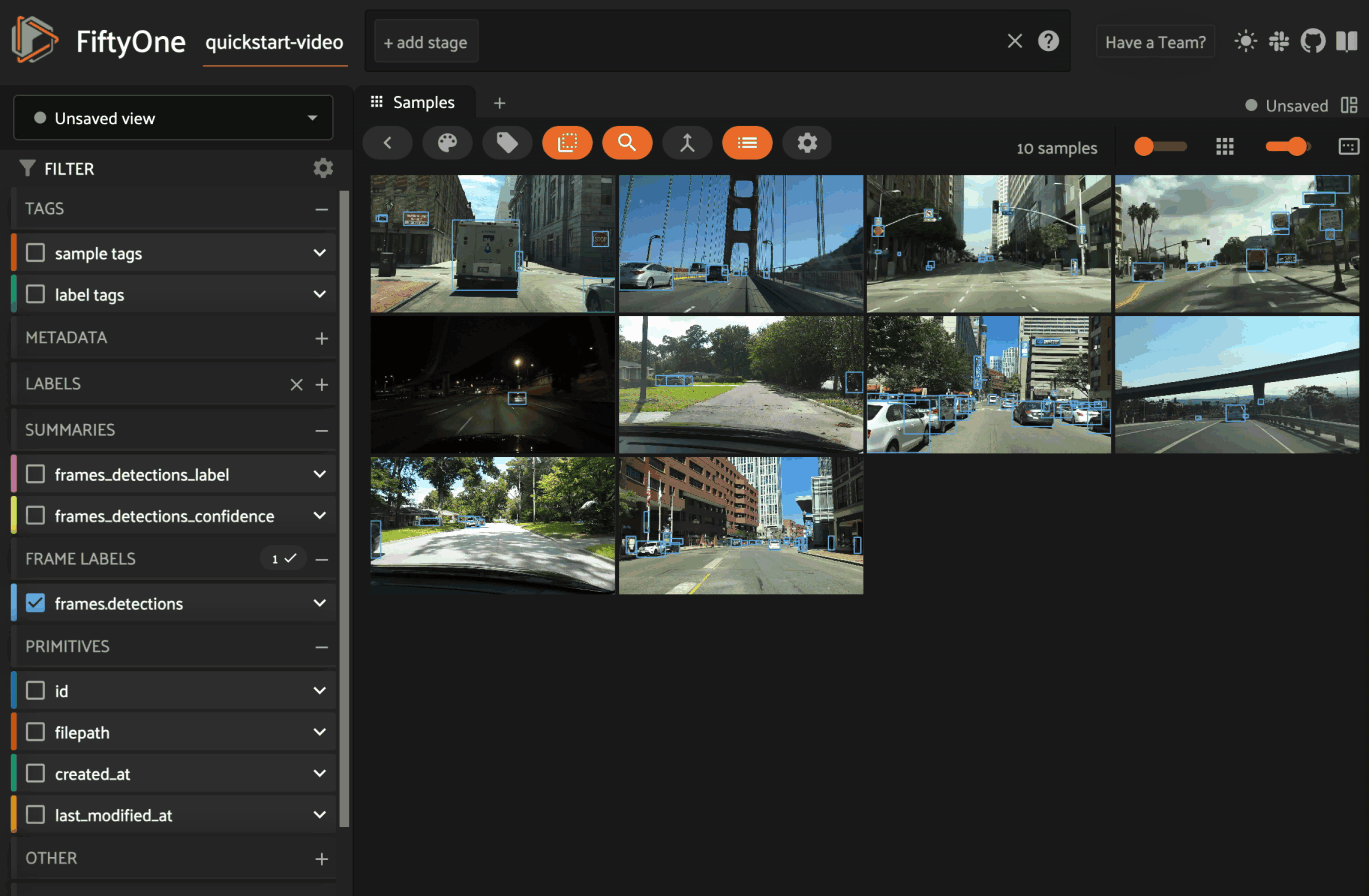Collapse the FRAME LABELS group

pos(321,559)
